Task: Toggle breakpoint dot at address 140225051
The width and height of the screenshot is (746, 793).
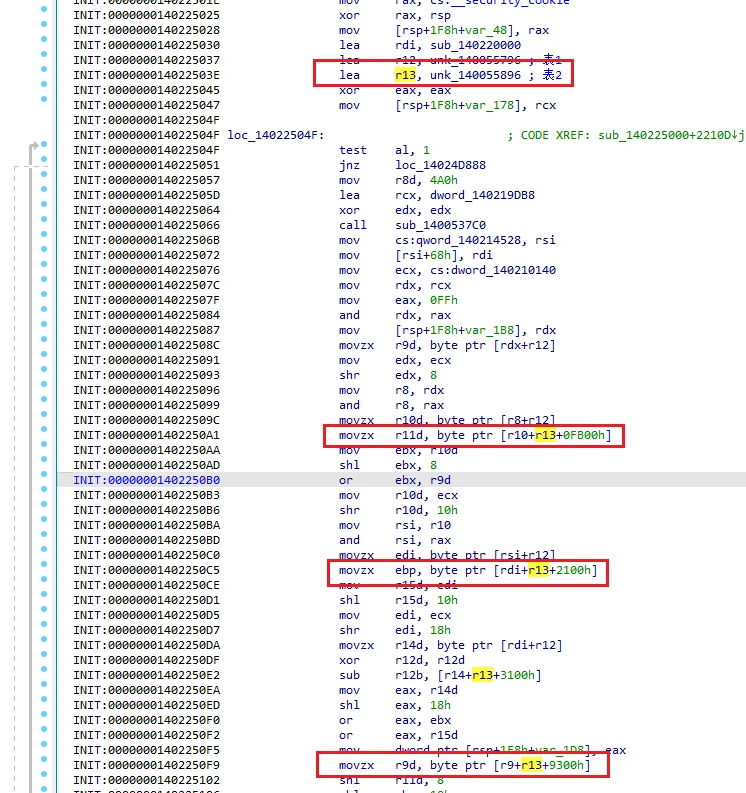Action: 44,159
